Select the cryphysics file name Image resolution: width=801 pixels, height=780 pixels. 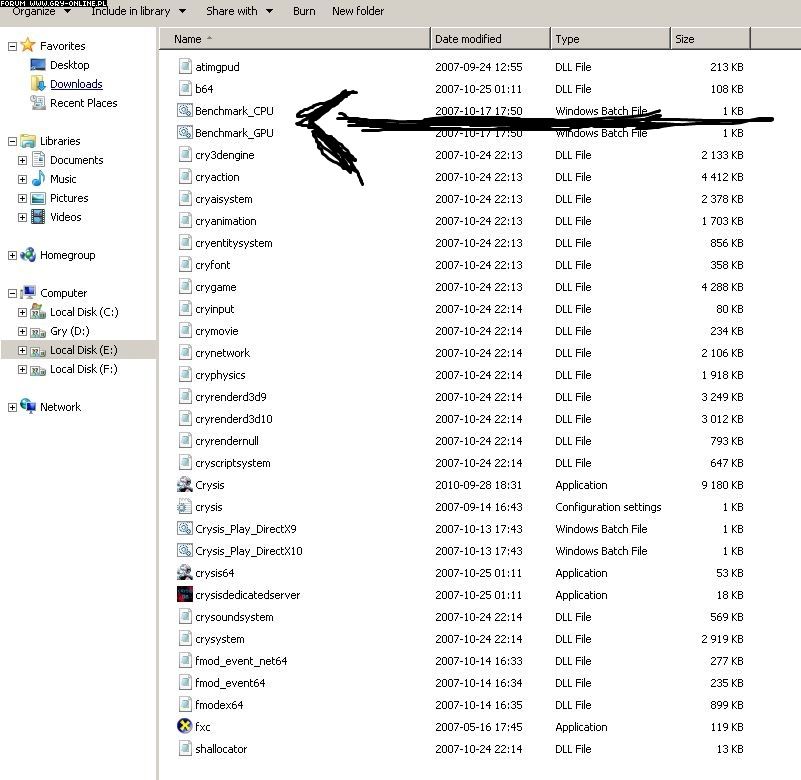[x=220, y=375]
